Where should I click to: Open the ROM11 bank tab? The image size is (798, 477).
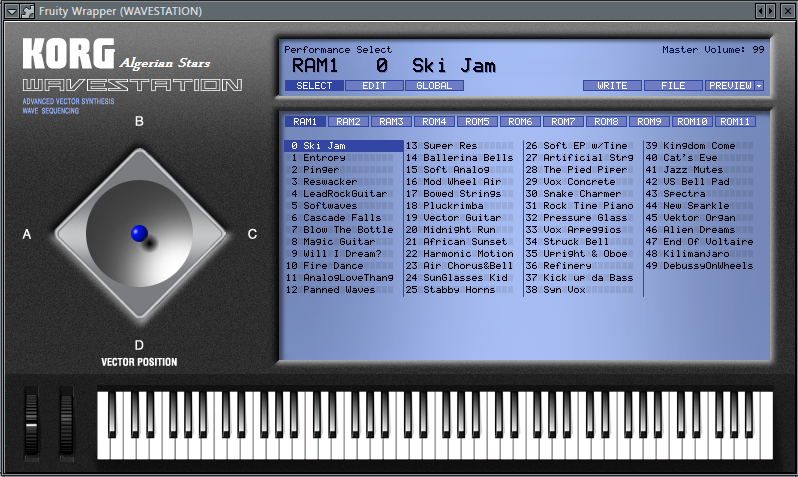tap(735, 122)
